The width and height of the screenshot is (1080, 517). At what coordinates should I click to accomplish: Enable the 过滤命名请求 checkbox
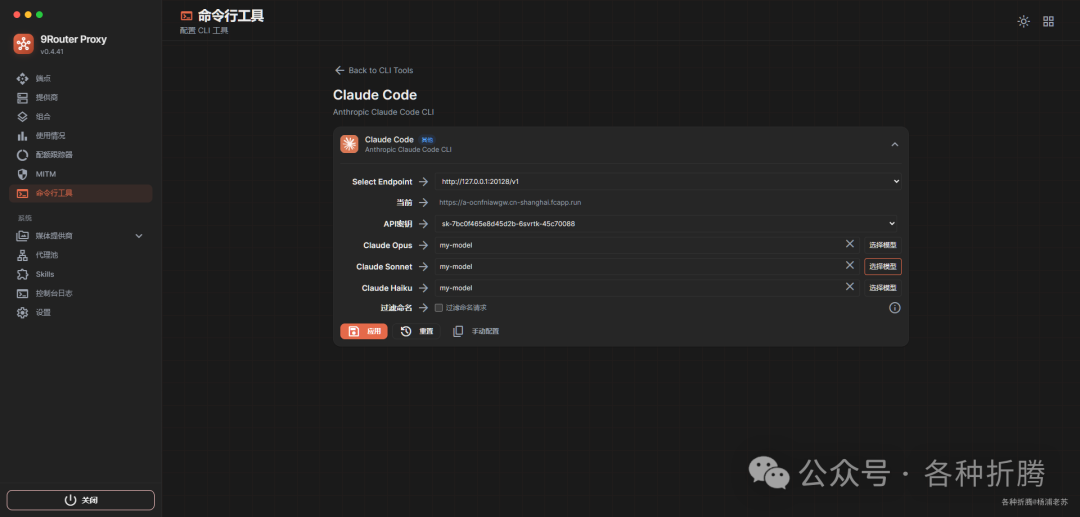point(439,308)
